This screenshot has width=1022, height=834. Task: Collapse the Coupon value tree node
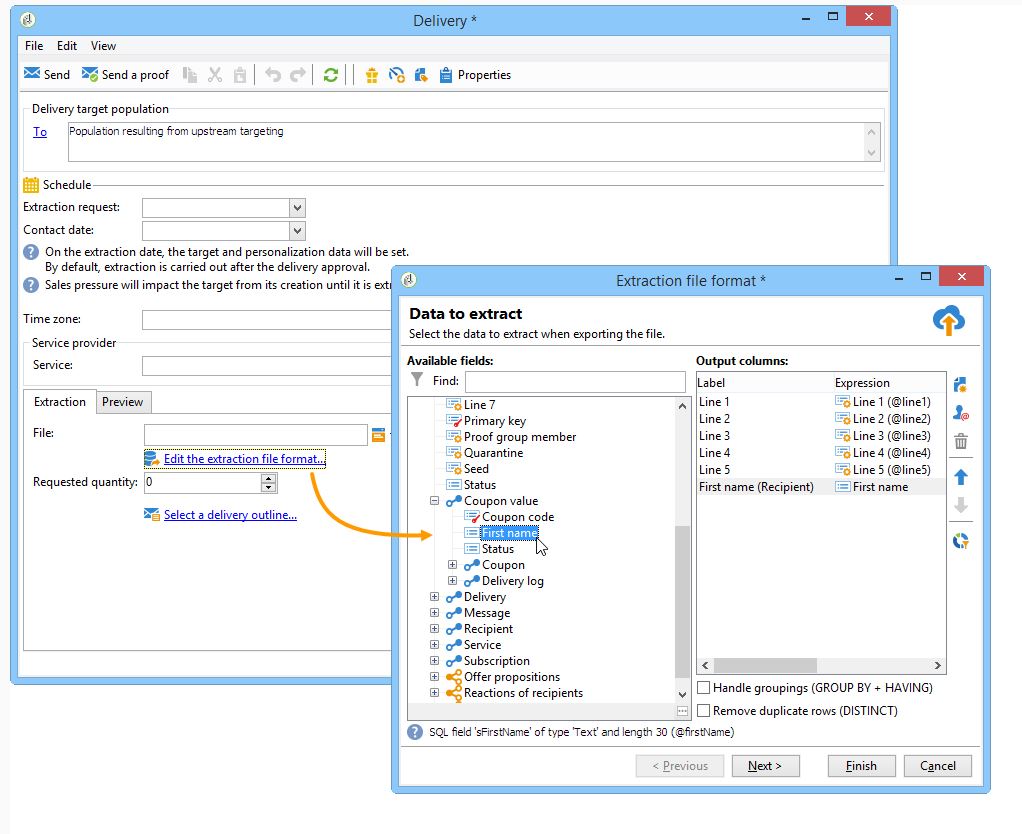pos(435,501)
